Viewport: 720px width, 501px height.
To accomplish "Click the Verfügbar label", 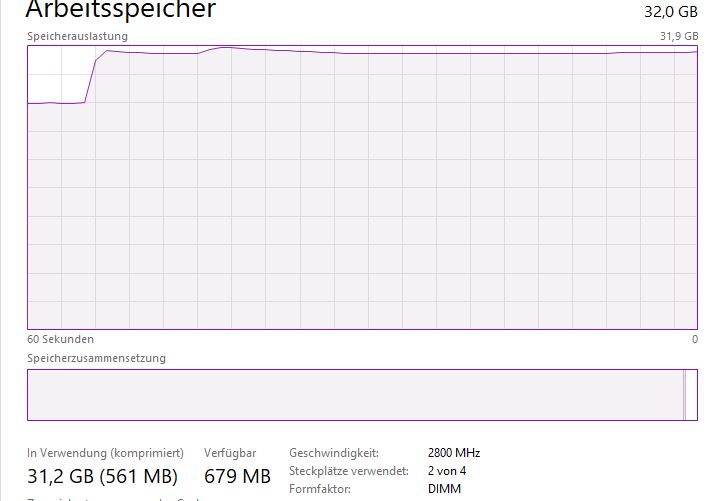I will (230, 453).
